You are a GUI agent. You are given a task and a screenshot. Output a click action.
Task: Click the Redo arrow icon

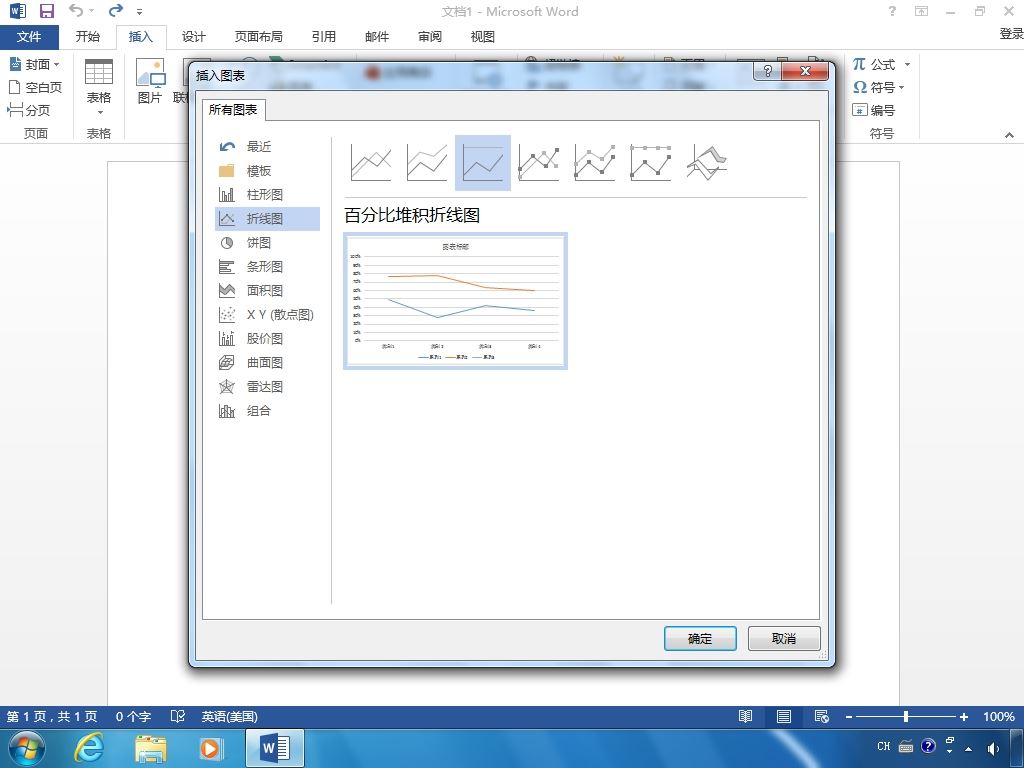click(116, 10)
